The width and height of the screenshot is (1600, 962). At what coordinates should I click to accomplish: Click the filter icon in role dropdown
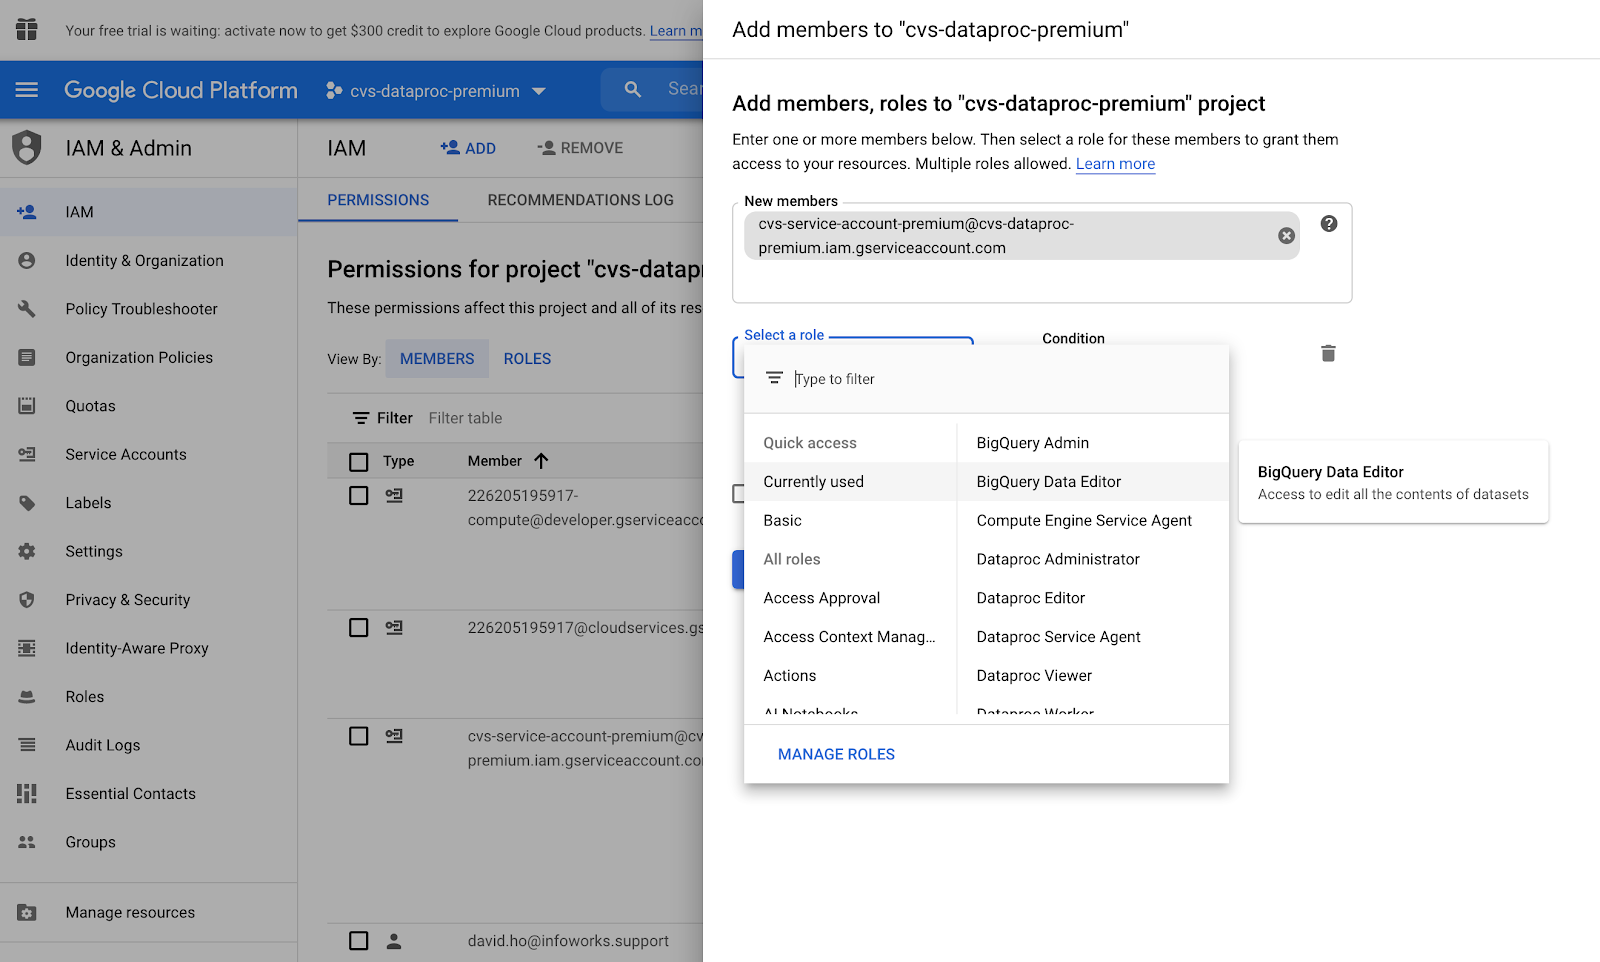(774, 378)
